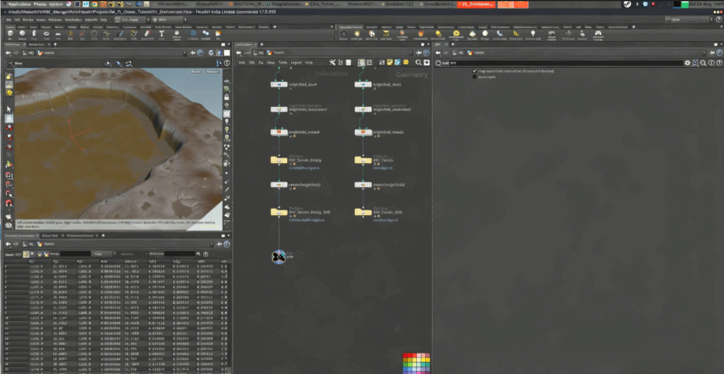The image size is (724, 374).
Task: Select the Font shelf tool
Action: (x=162, y=35)
